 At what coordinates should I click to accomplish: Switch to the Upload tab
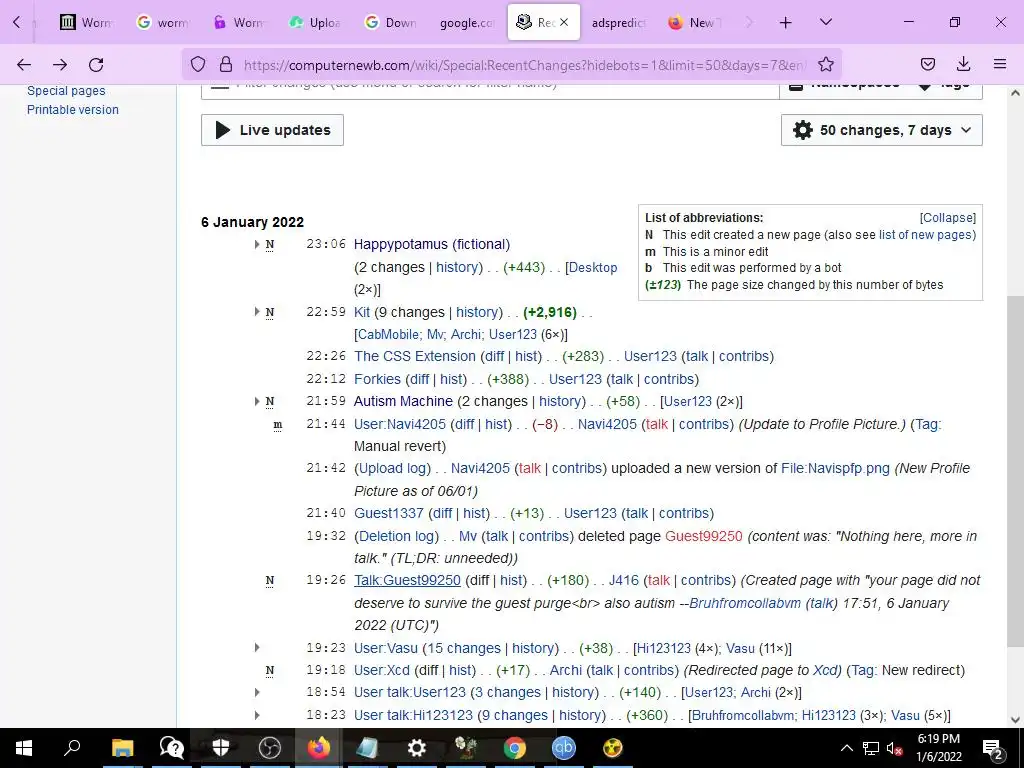[316, 23]
